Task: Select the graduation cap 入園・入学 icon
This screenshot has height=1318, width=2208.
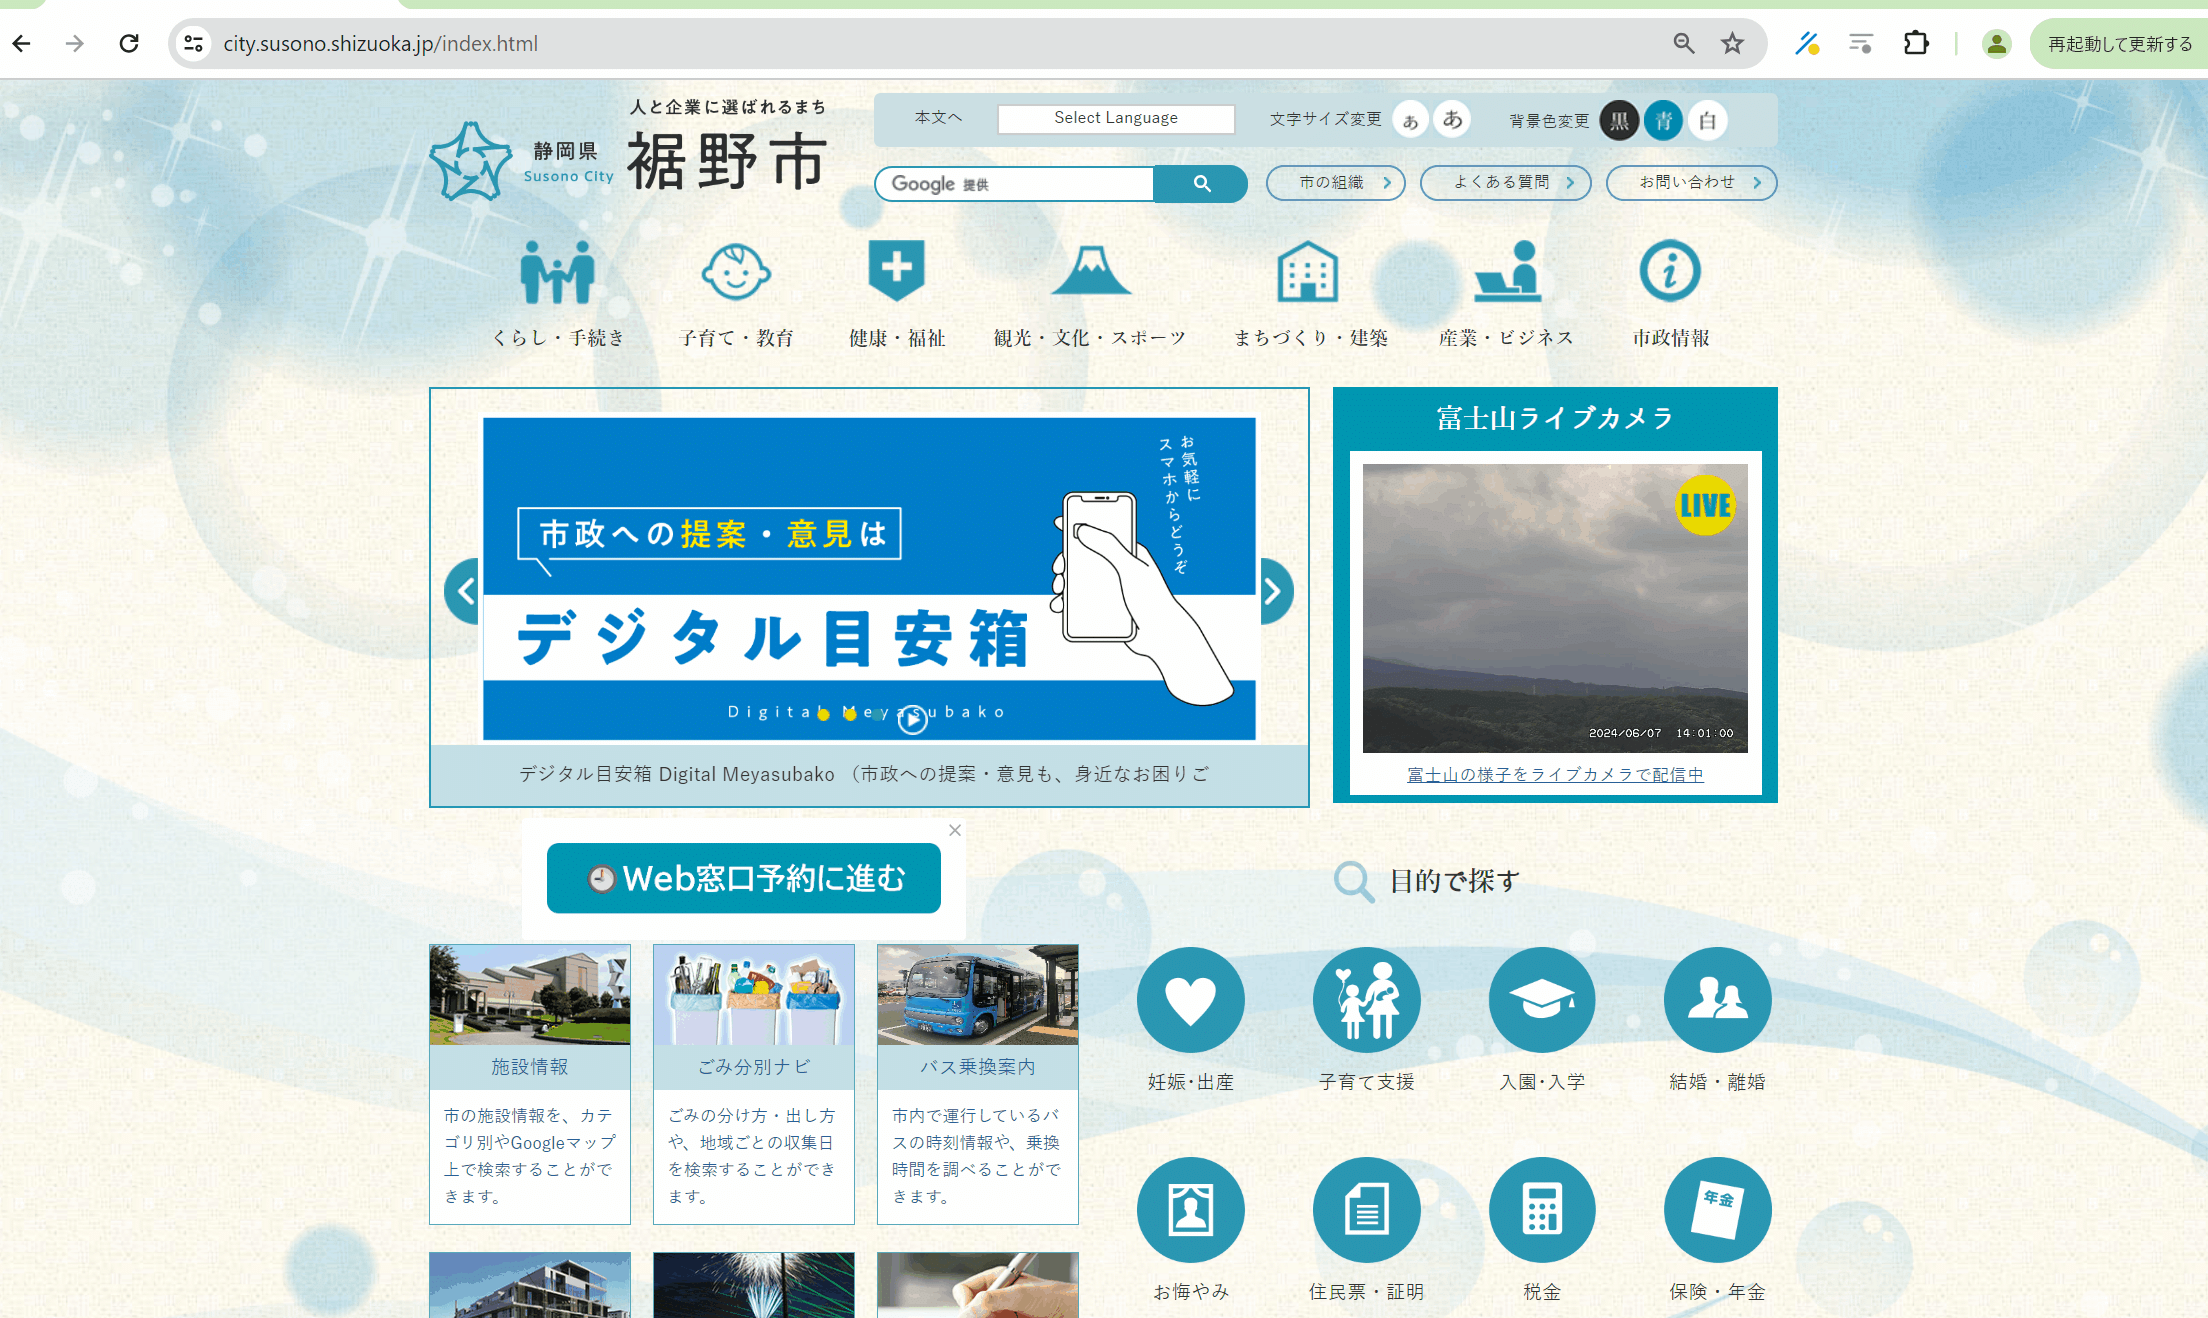Action: pos(1542,1000)
